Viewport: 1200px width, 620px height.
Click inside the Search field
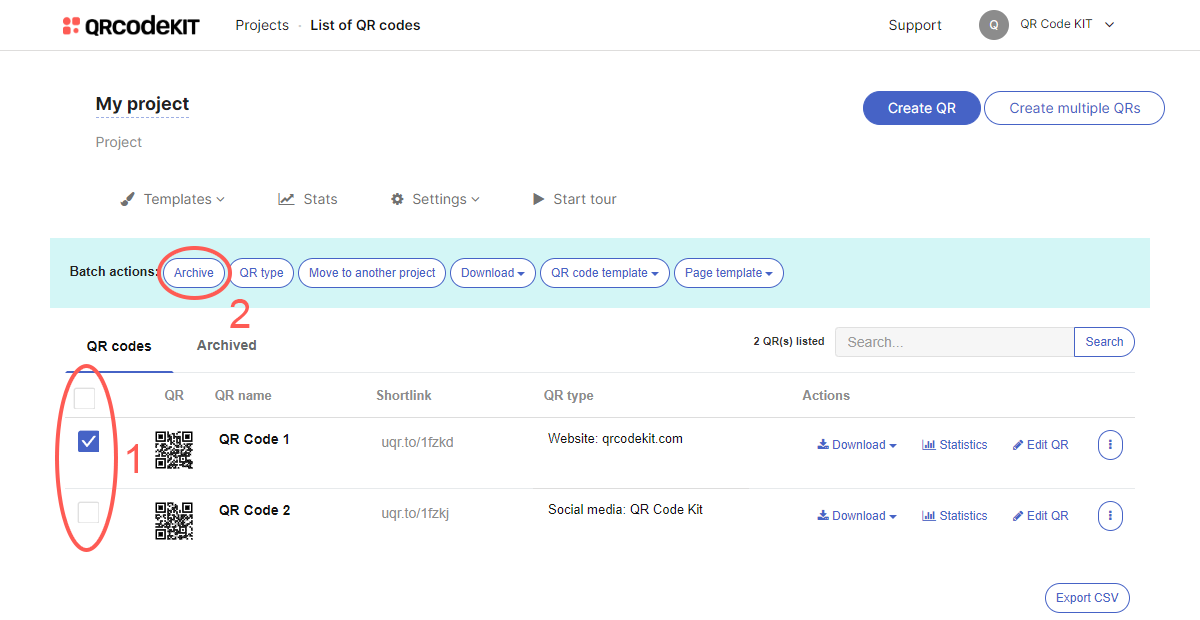[x=950, y=342]
